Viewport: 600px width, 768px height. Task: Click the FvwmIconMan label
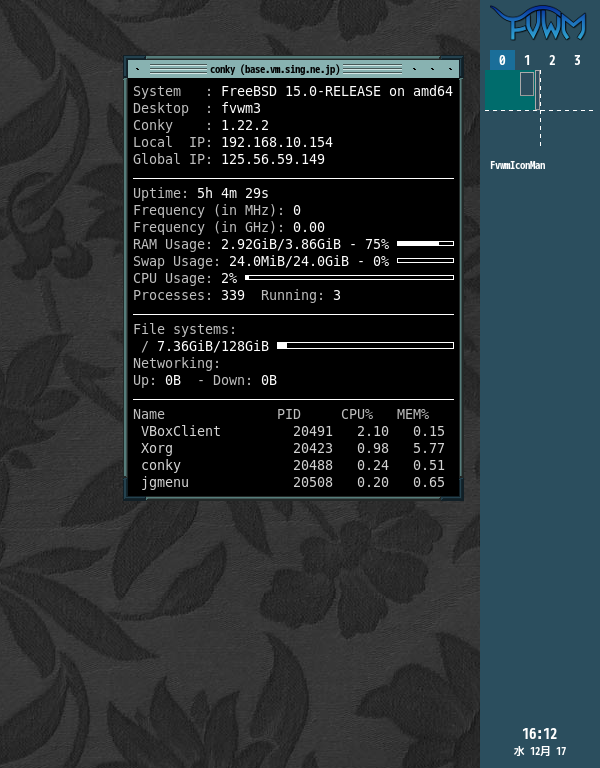(x=517, y=166)
